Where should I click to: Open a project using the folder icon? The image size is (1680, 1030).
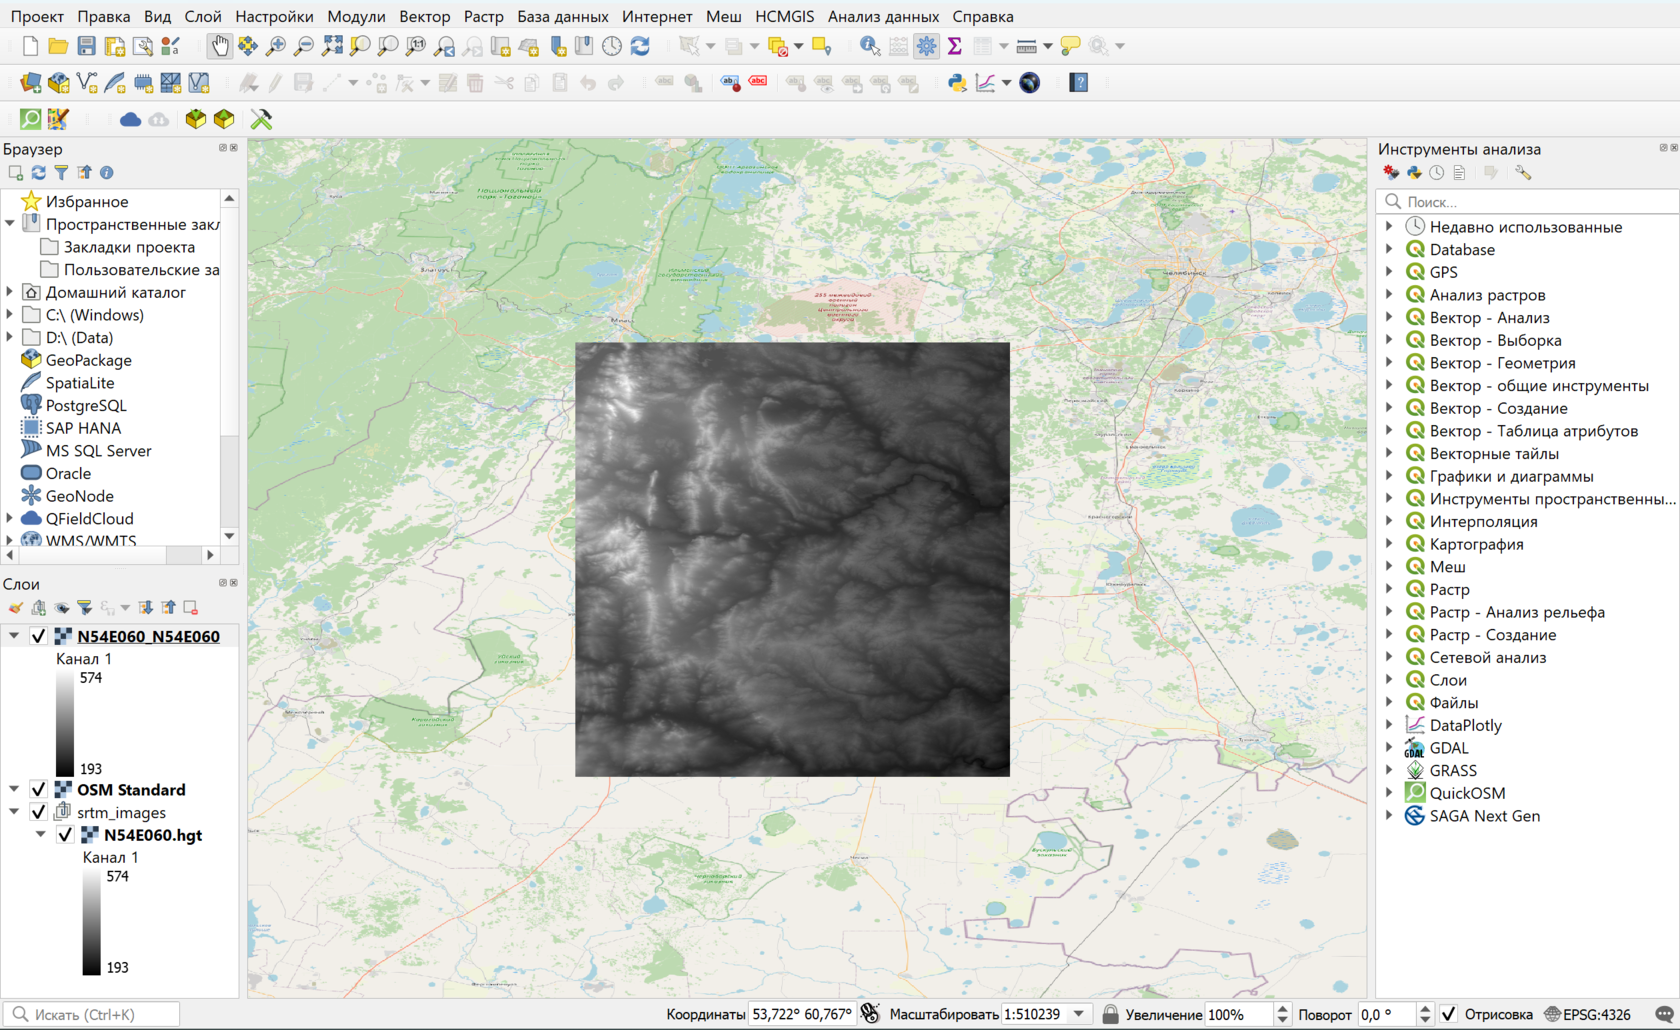[x=58, y=46]
